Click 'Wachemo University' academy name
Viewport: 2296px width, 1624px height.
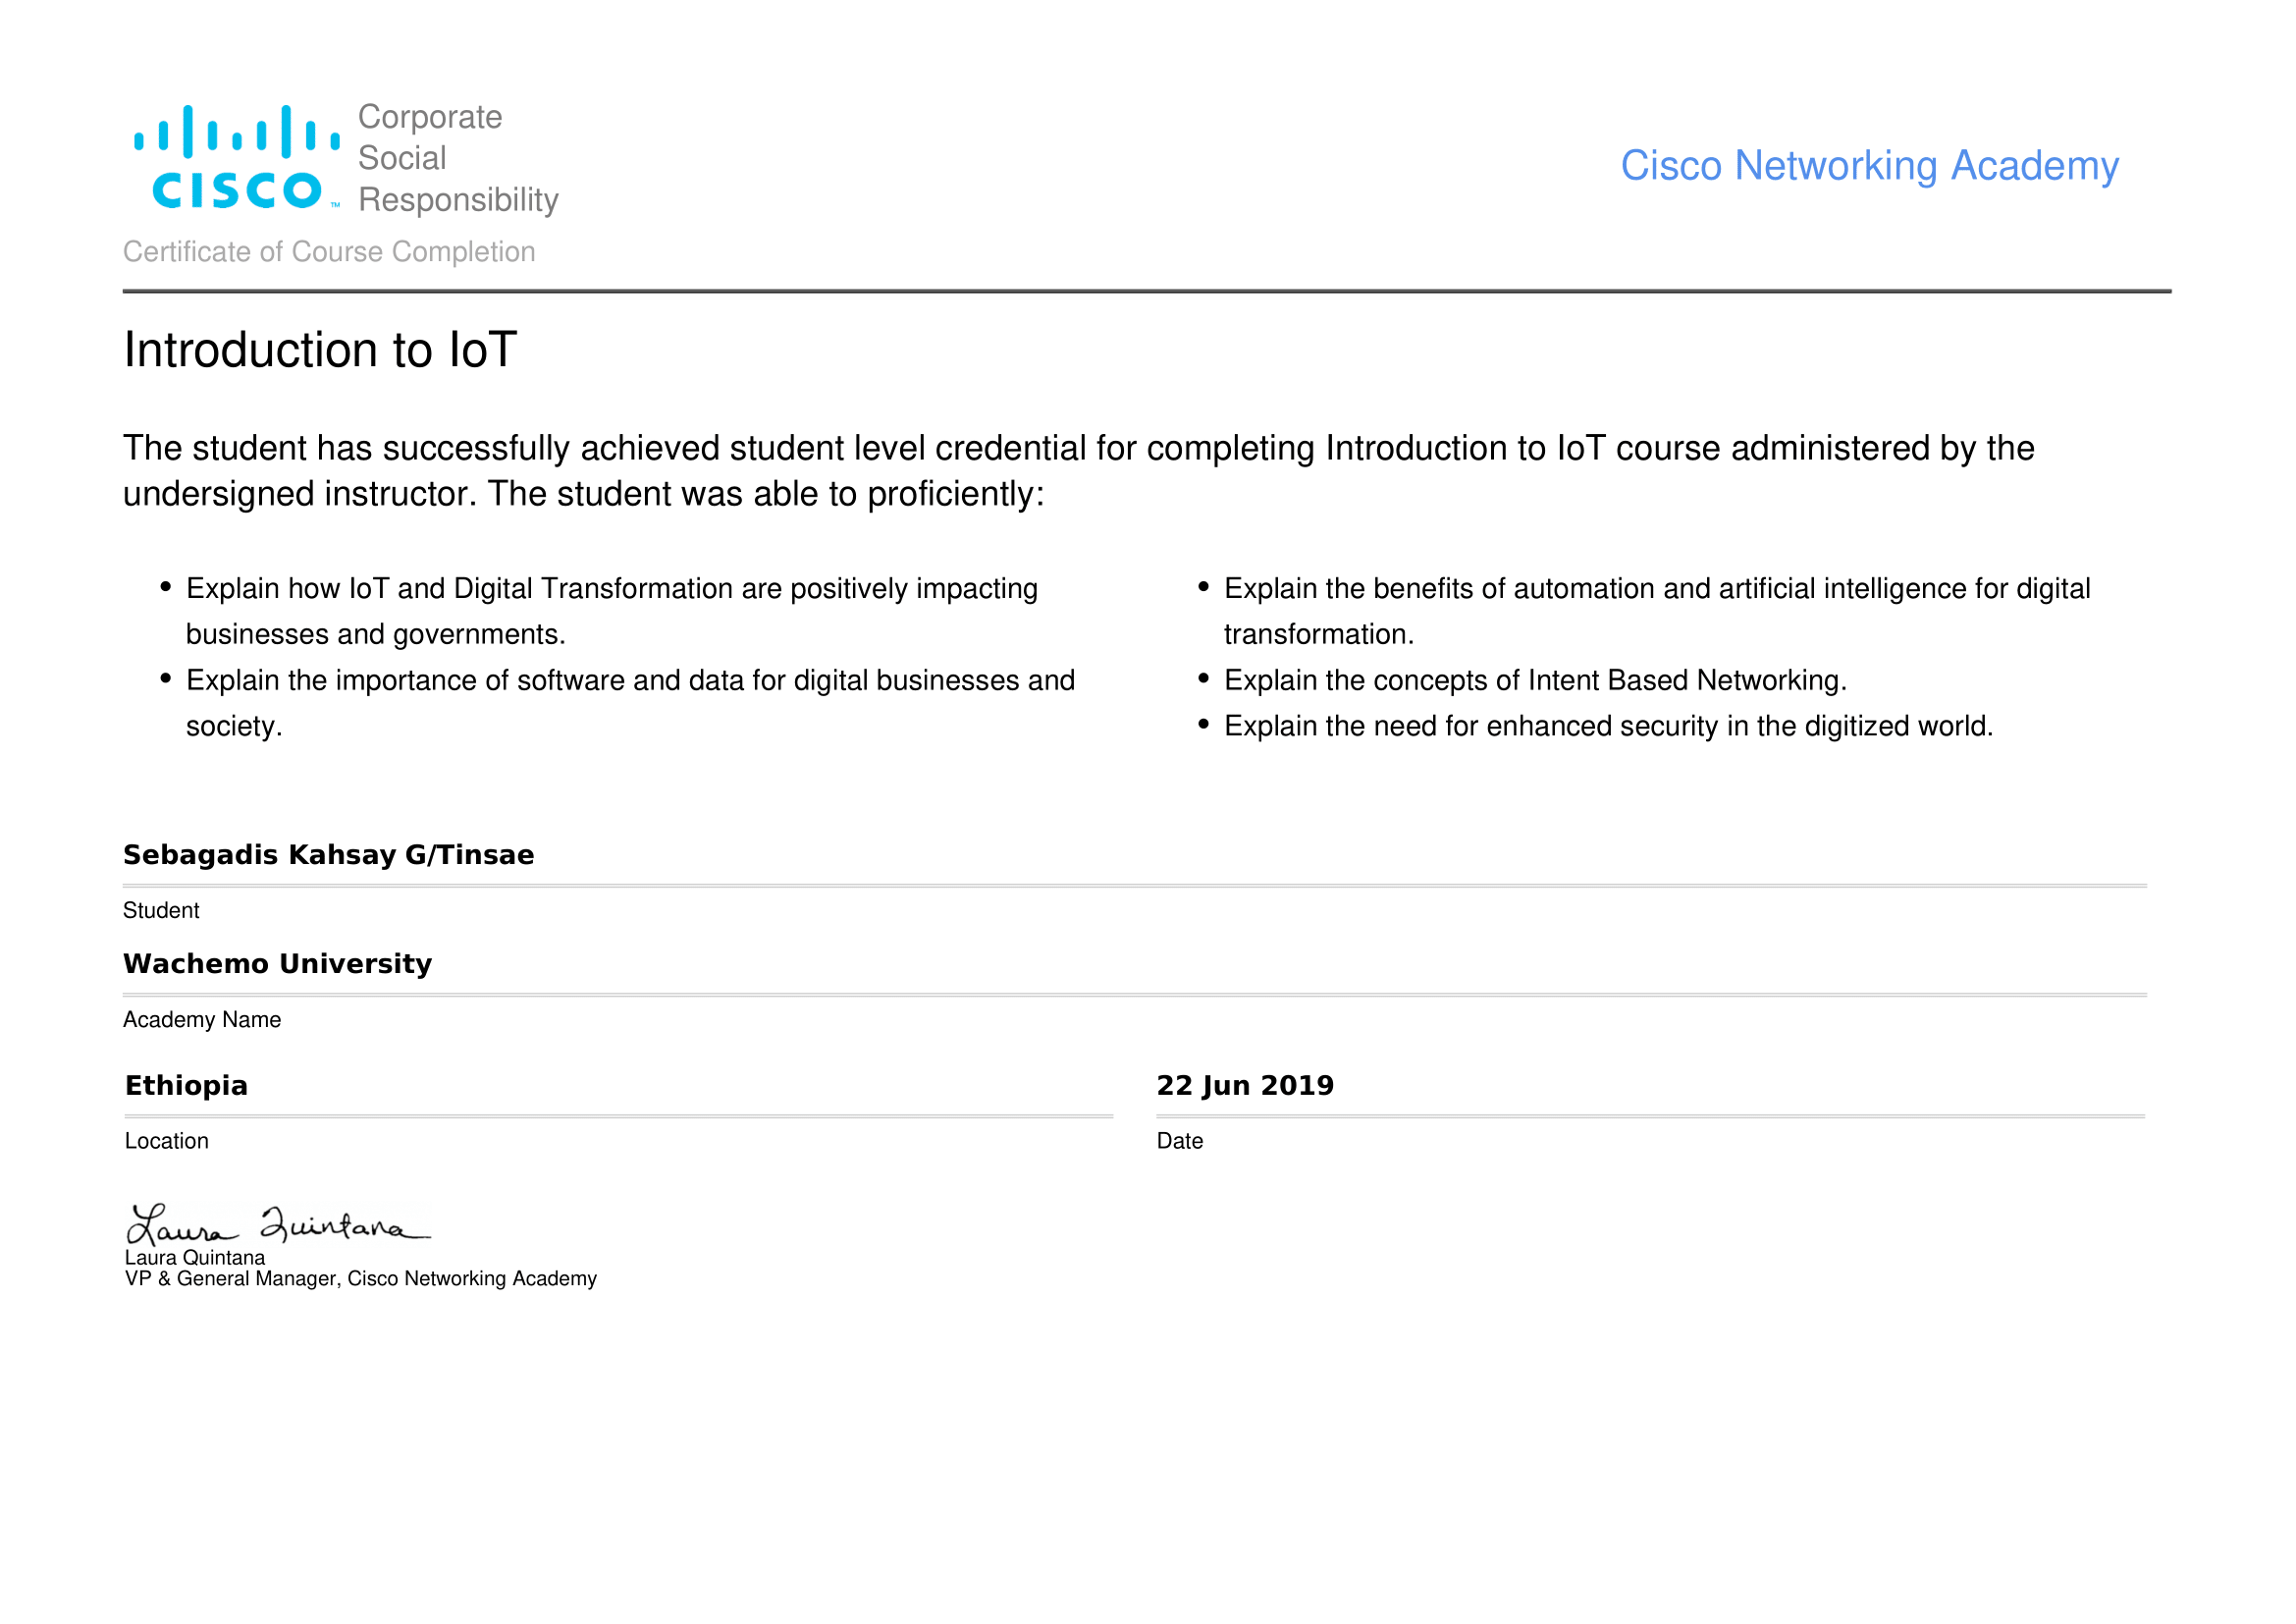click(x=277, y=964)
